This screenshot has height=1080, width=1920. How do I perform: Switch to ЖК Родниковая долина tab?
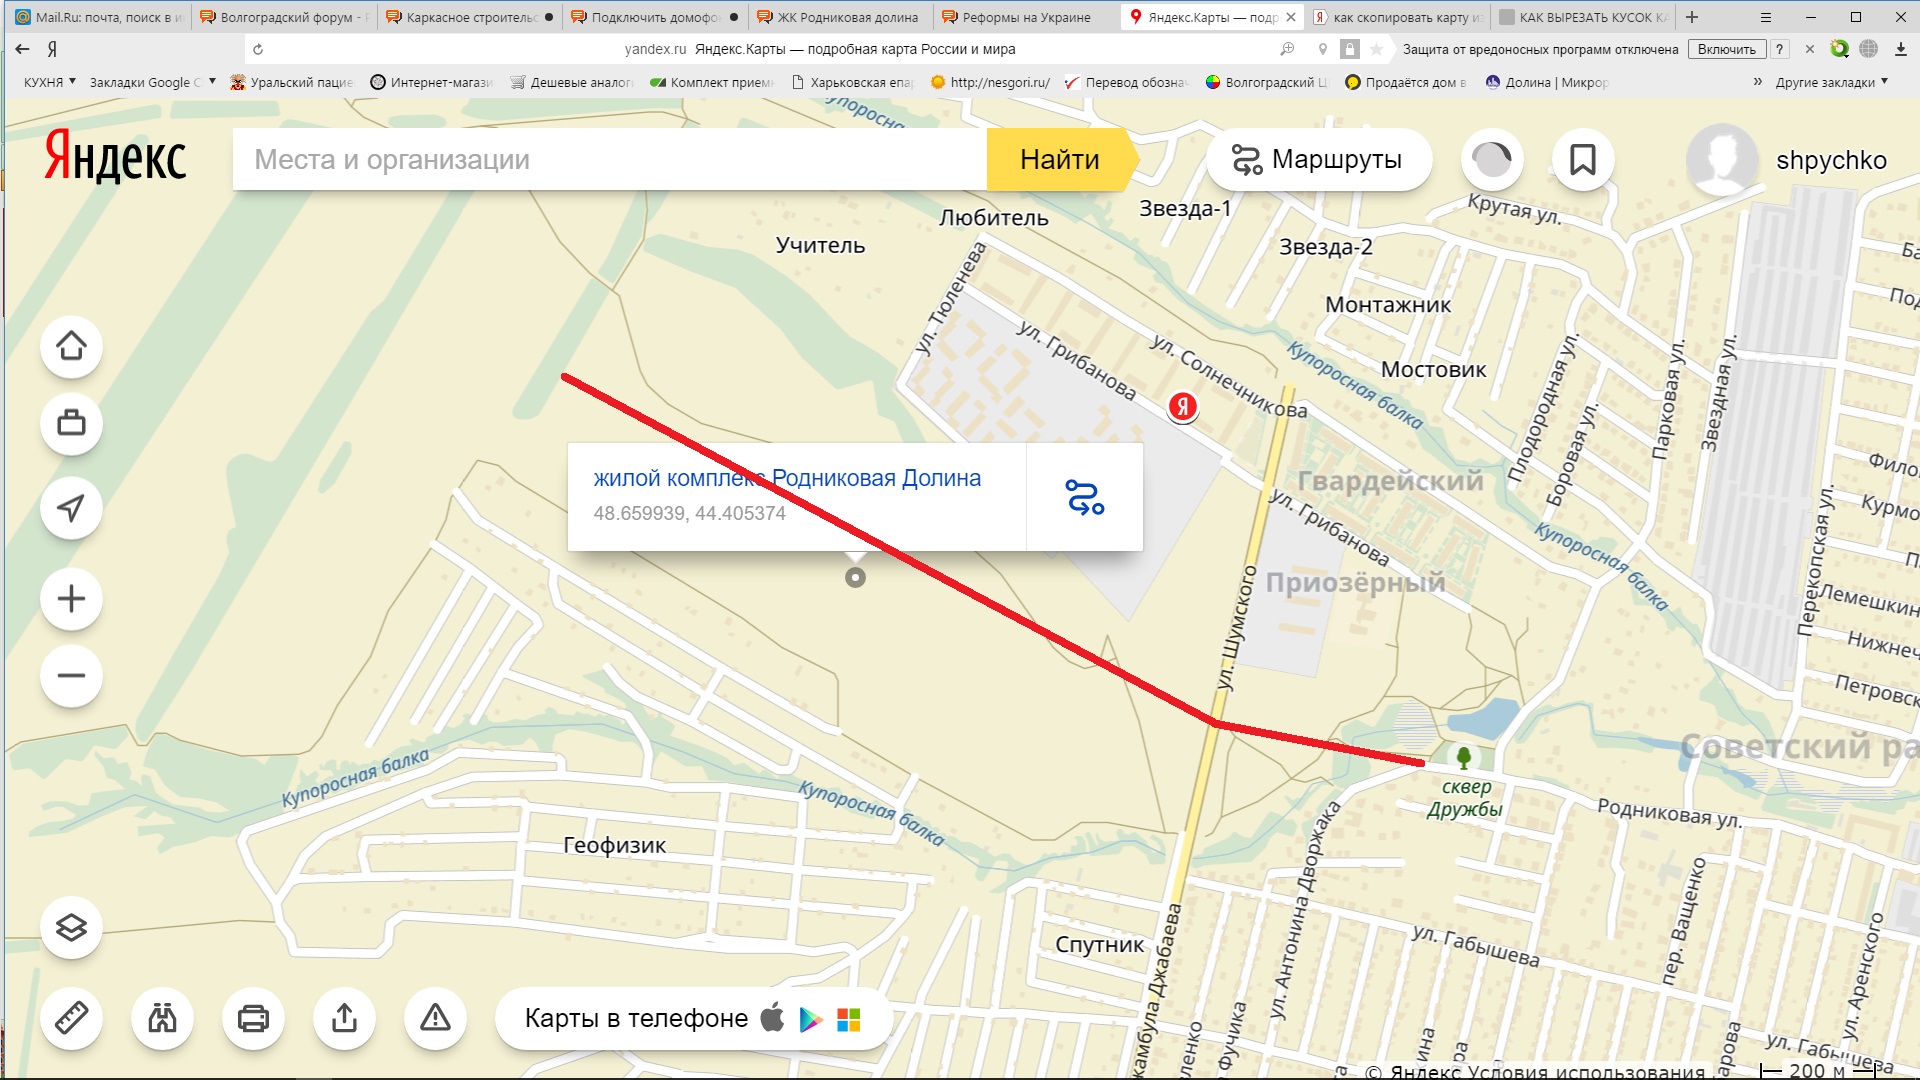(846, 17)
